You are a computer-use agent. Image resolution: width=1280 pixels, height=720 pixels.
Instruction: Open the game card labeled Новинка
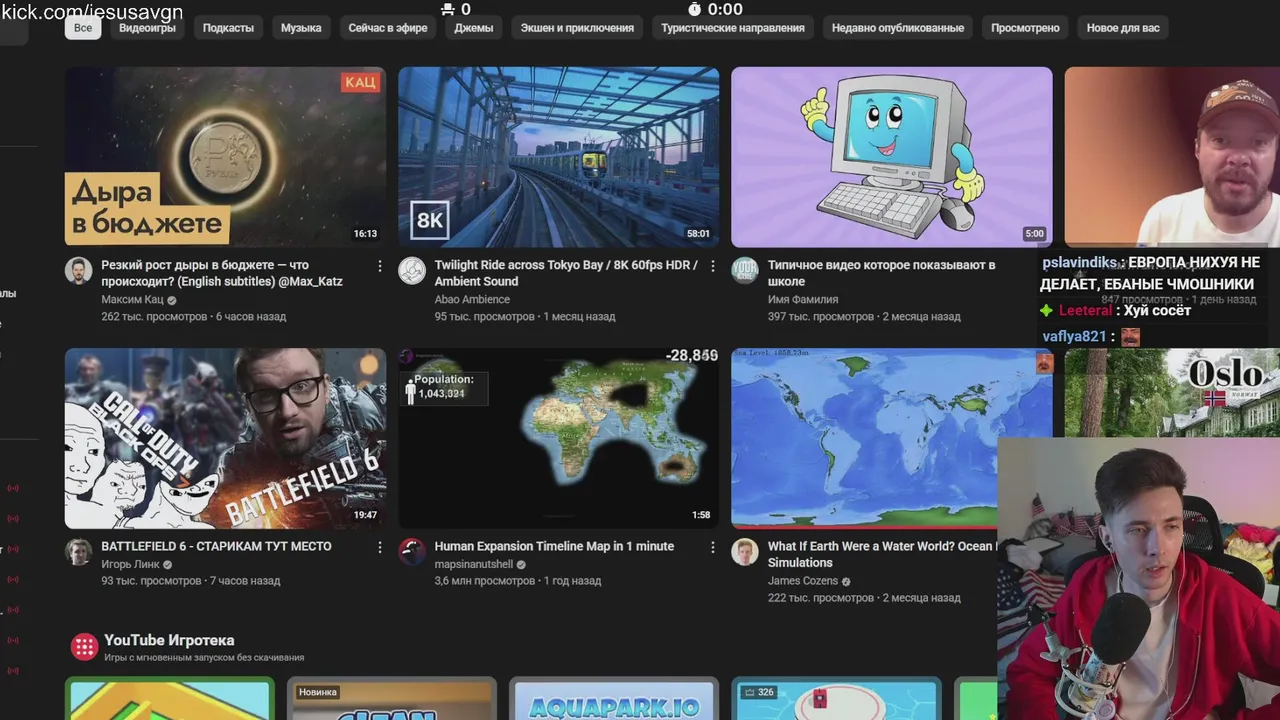392,699
